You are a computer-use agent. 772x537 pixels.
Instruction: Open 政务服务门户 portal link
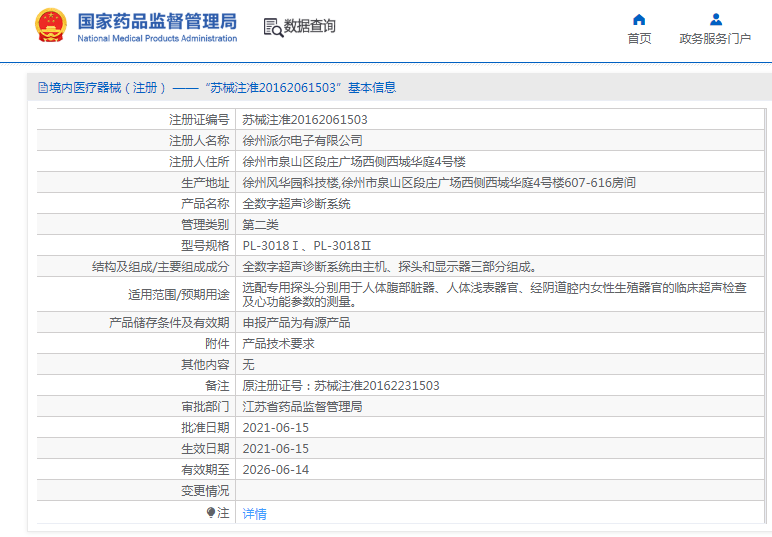[715, 39]
